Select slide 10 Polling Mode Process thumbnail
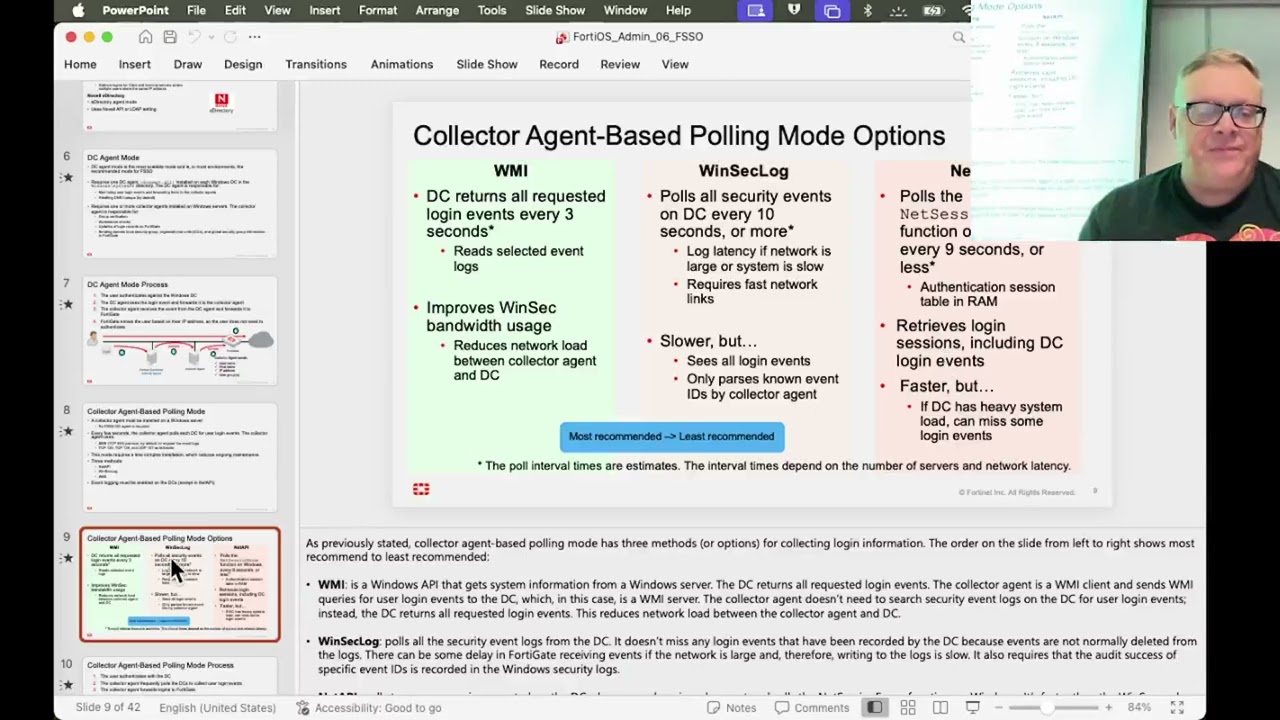 pos(180,677)
